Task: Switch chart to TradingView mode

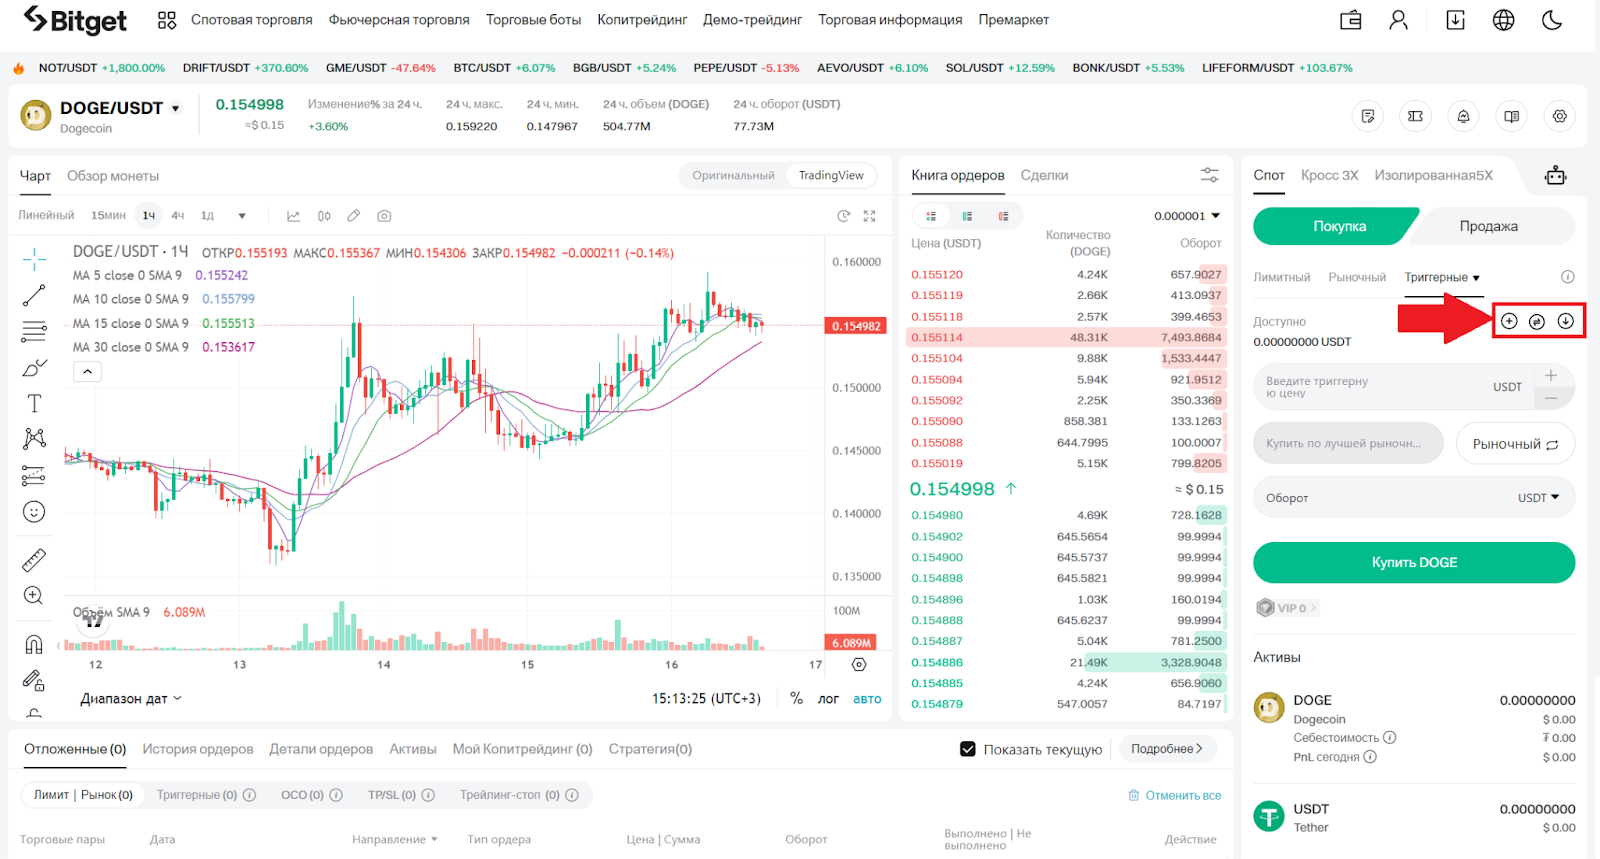Action: 831,175
